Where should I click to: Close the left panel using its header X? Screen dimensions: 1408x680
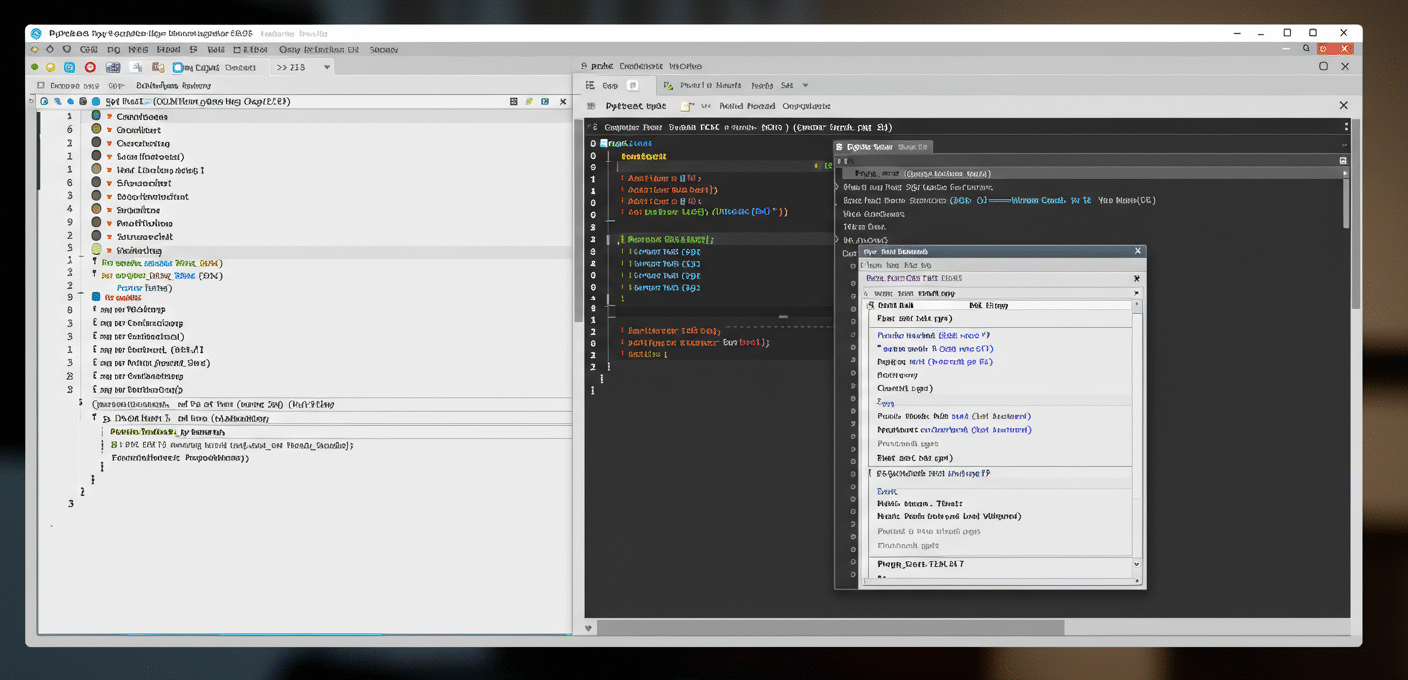click(x=563, y=102)
